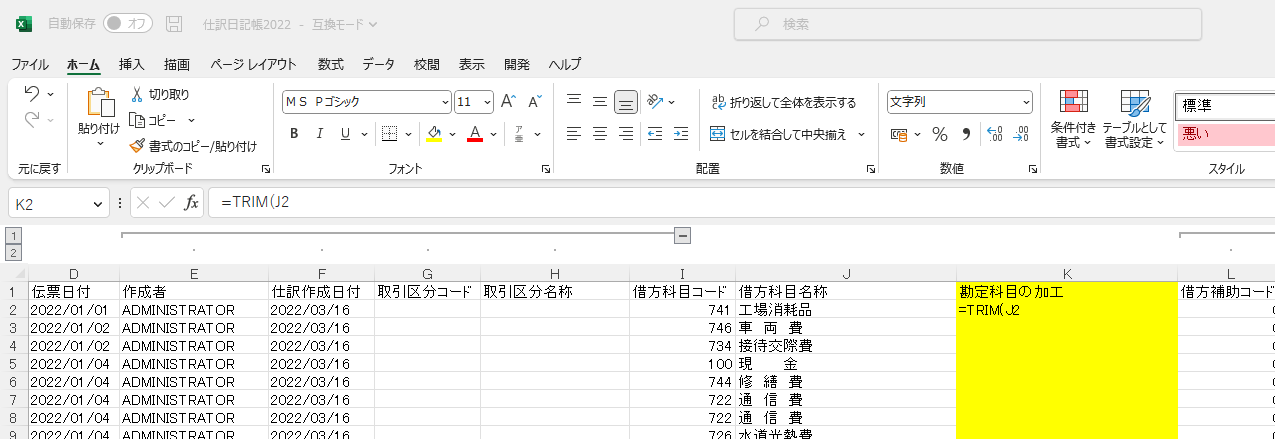Open the Data tab
Image resolution: width=1275 pixels, height=439 pixels.
point(378,64)
